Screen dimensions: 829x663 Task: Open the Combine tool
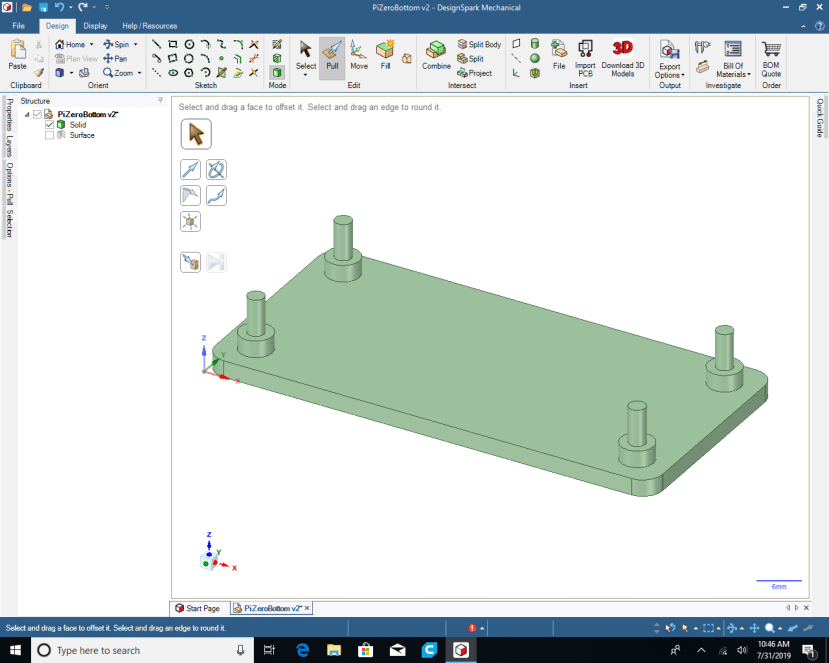tap(436, 56)
